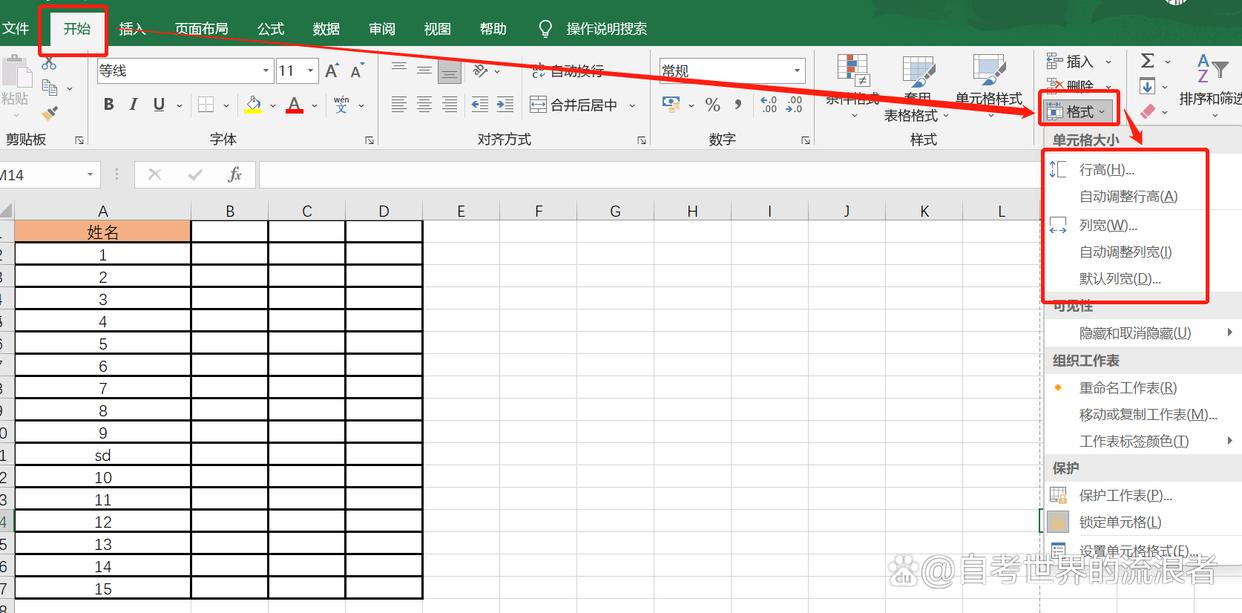This screenshot has width=1242, height=613.
Task: Click 自动换行 wrap text button
Action: pos(567,71)
